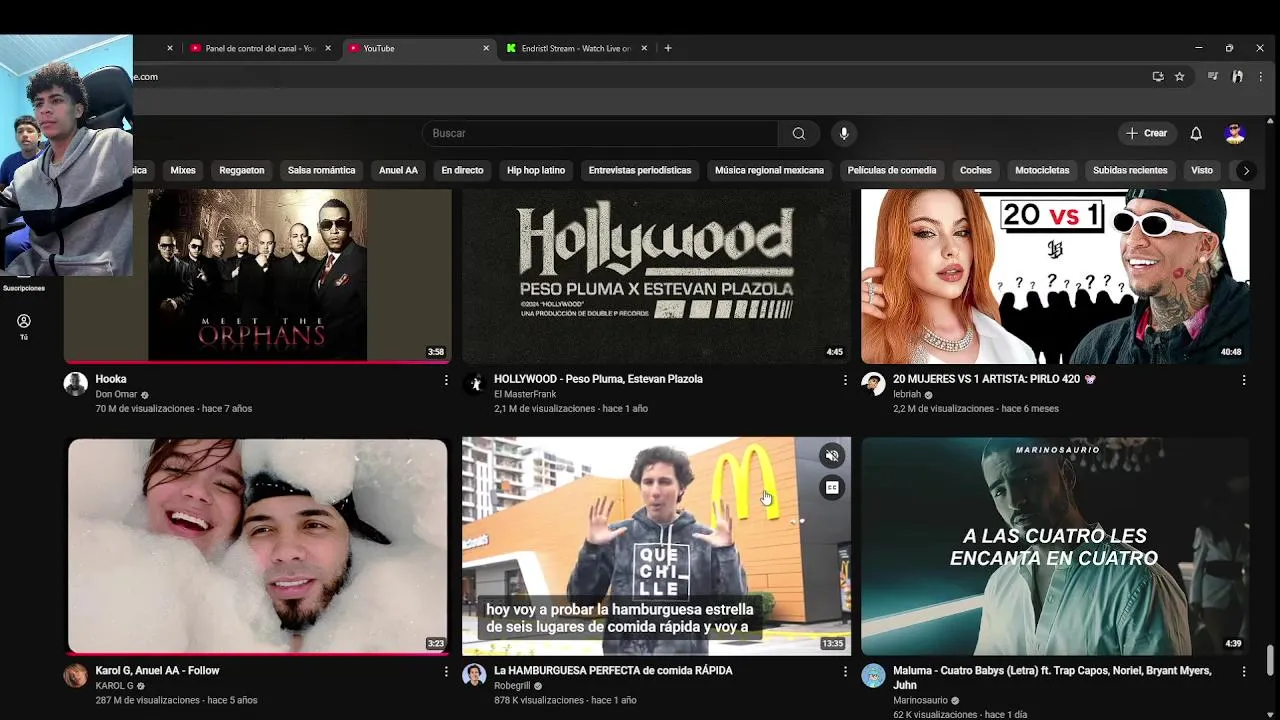
Task: Open options menu for HOLLYWOOD Peso Pluma video
Action: tap(845, 380)
